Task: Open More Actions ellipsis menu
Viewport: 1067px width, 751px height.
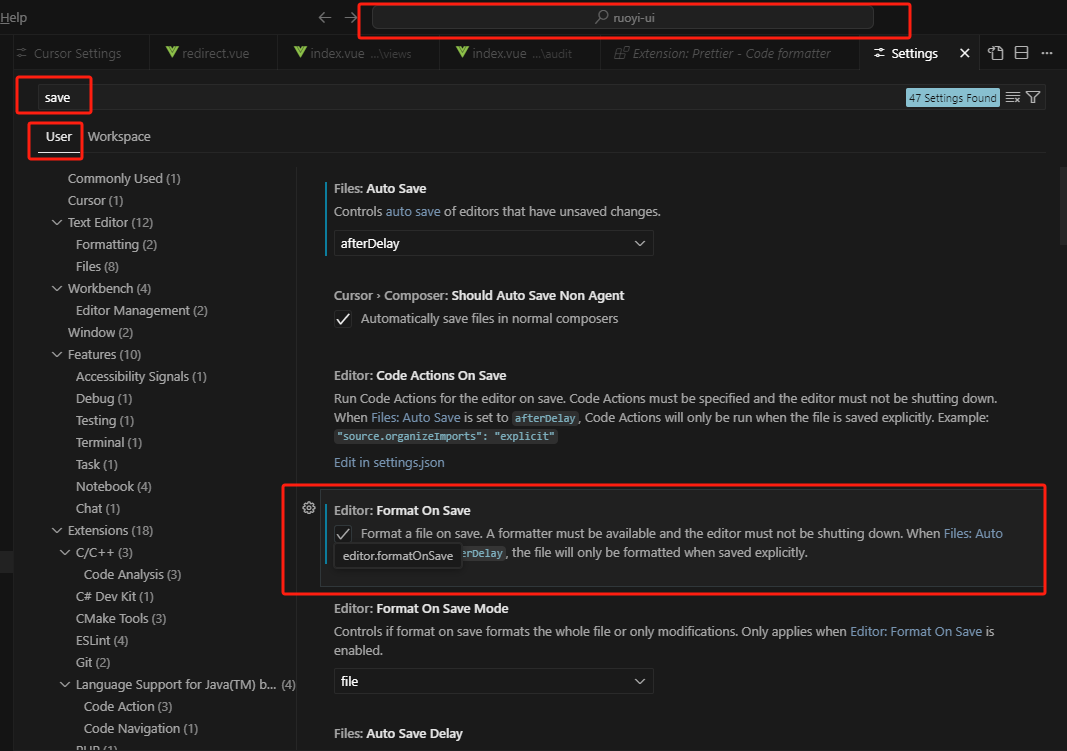Action: [1047, 53]
